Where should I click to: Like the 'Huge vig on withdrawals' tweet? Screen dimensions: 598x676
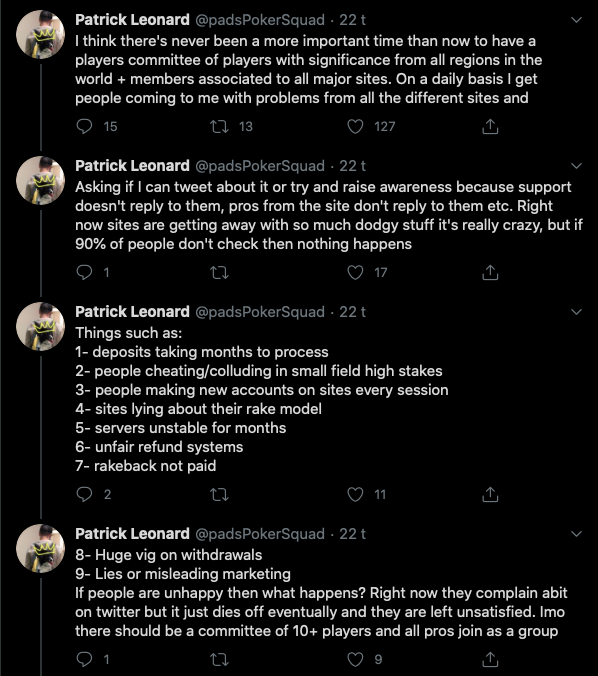coord(355,659)
